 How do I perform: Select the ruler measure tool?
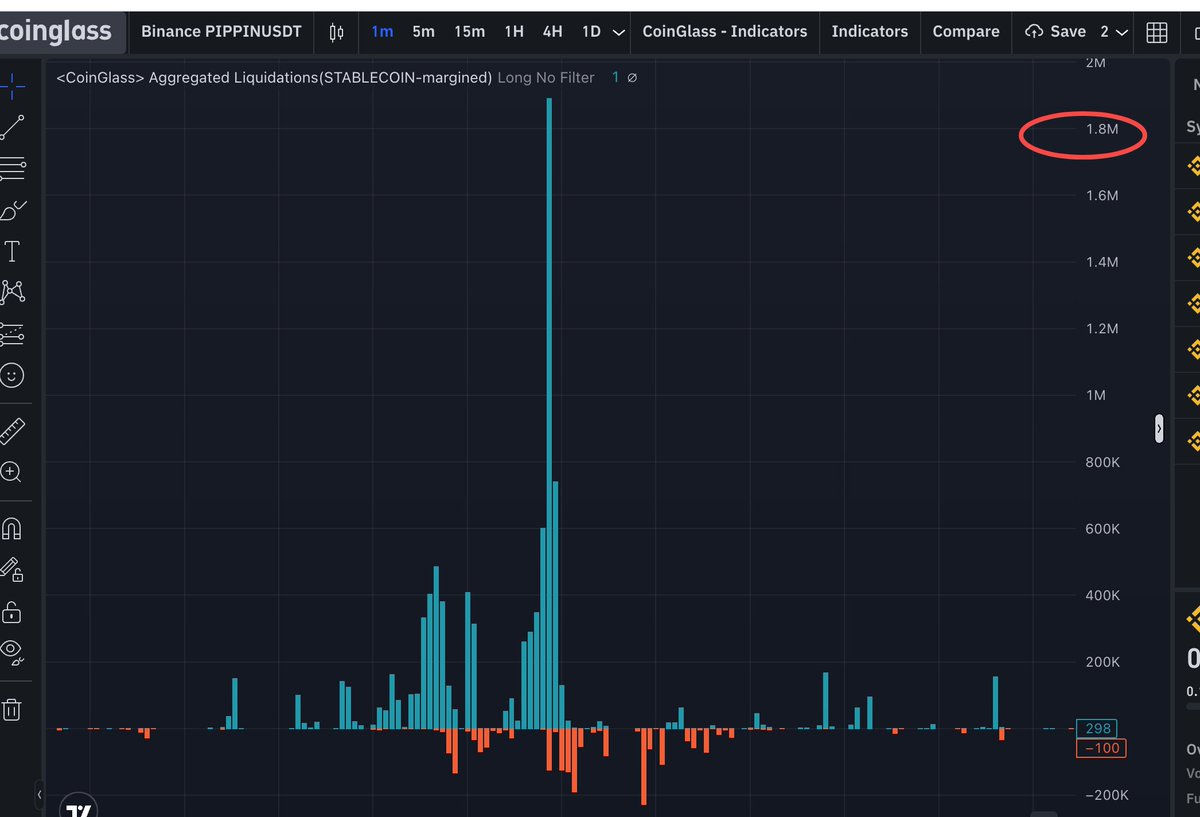pos(12,431)
